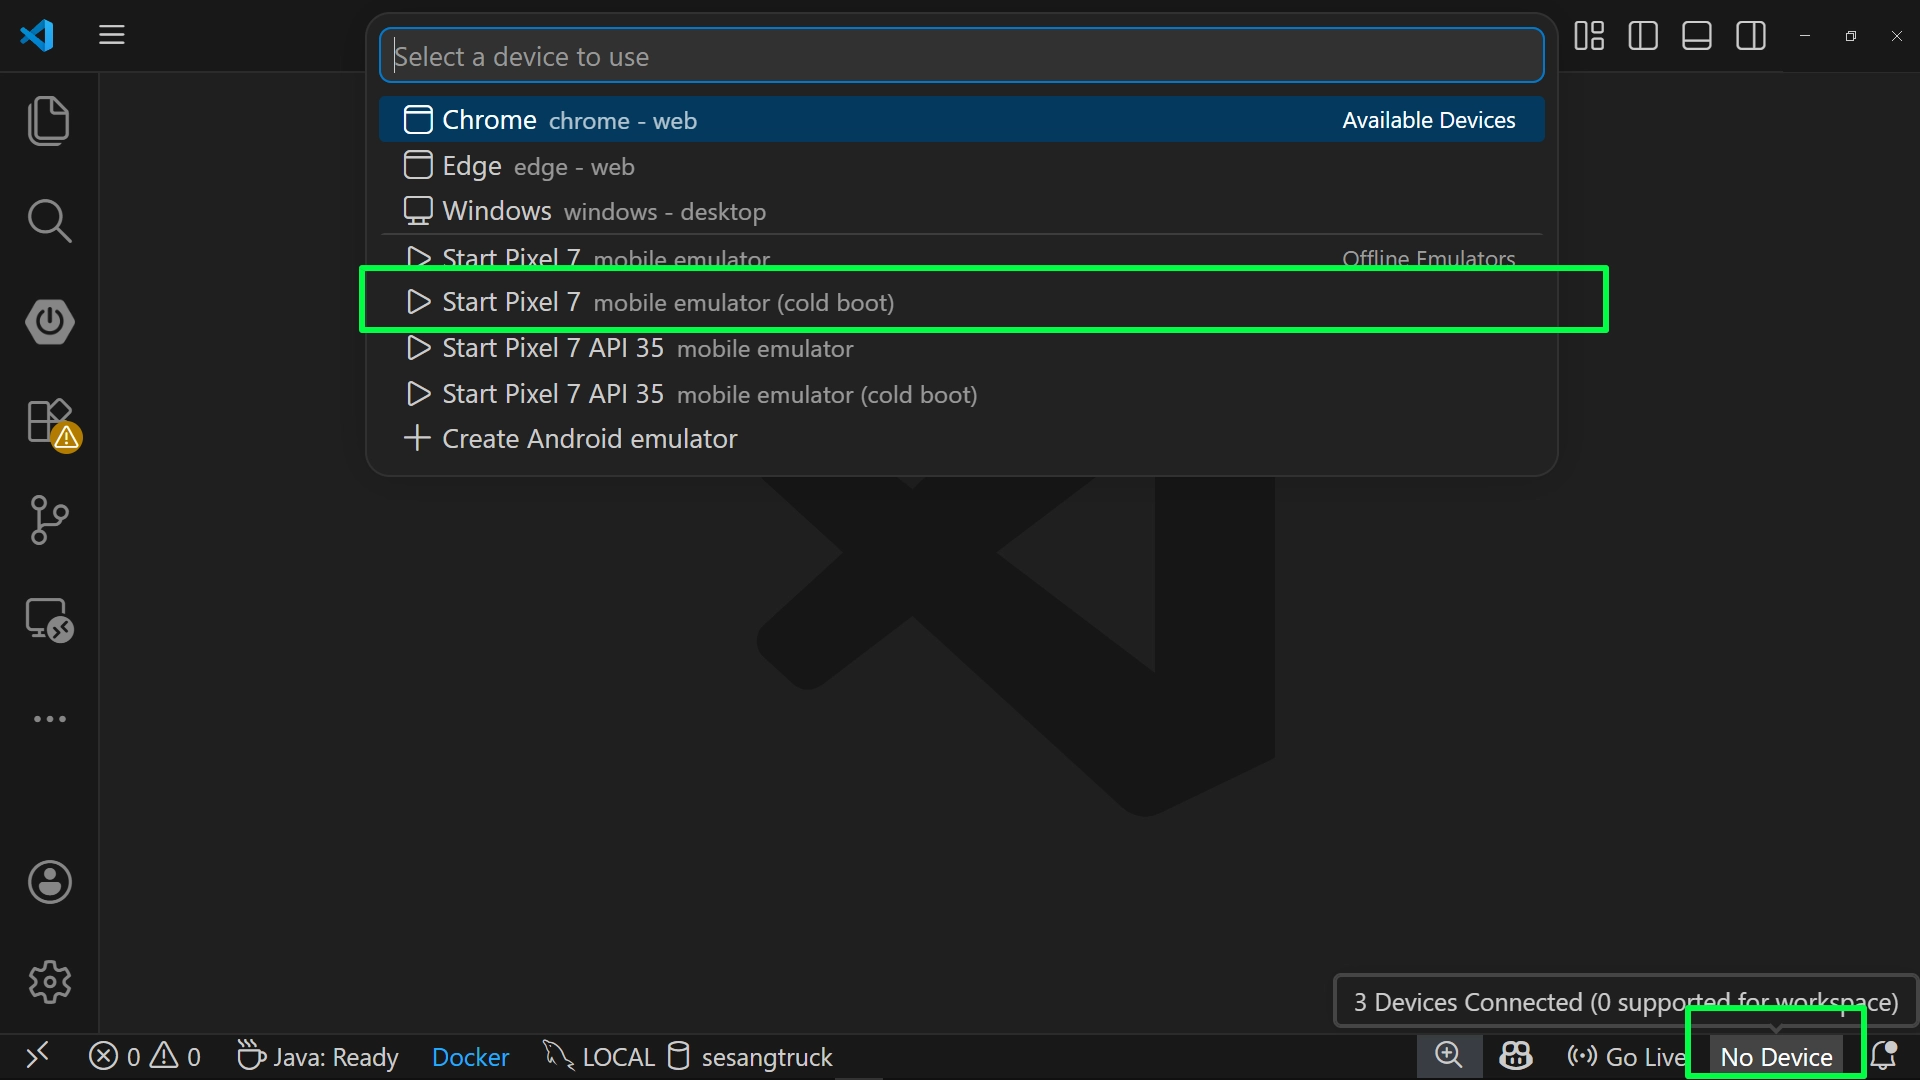Open hamburger application menu
This screenshot has height=1080, width=1920.
pyautogui.click(x=112, y=36)
